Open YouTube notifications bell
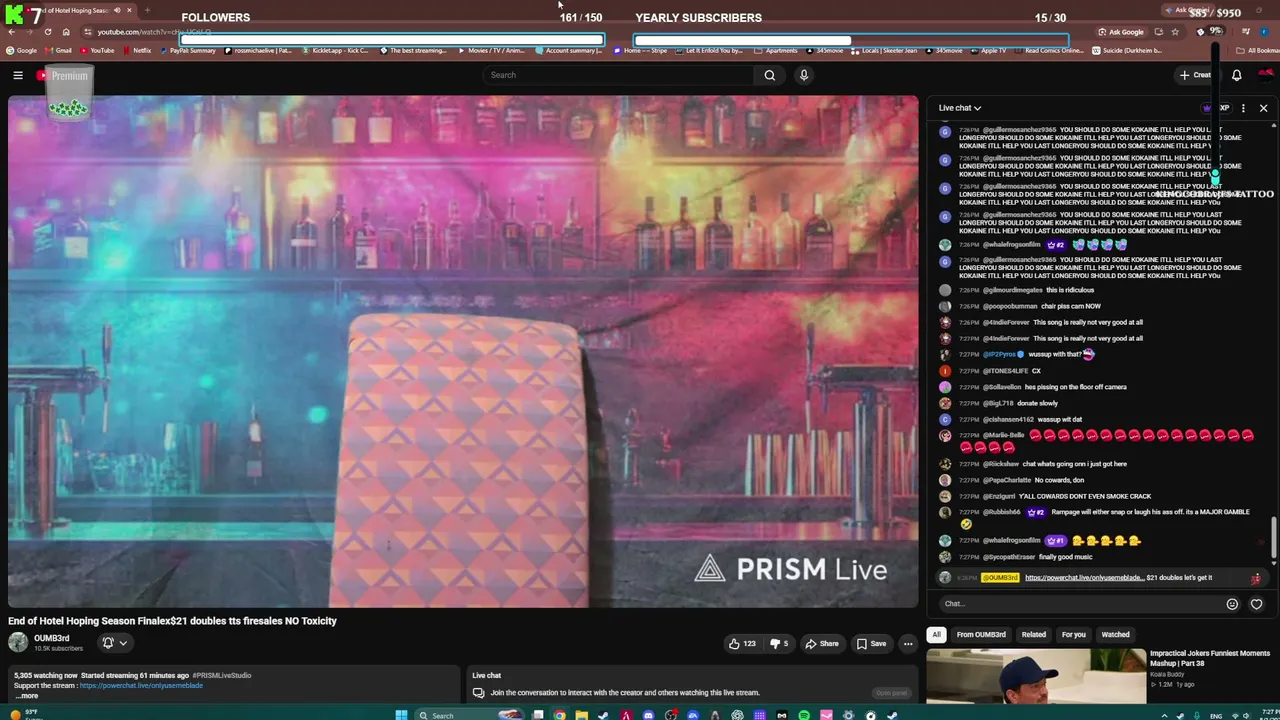Viewport: 1280px width, 720px height. (x=1237, y=75)
